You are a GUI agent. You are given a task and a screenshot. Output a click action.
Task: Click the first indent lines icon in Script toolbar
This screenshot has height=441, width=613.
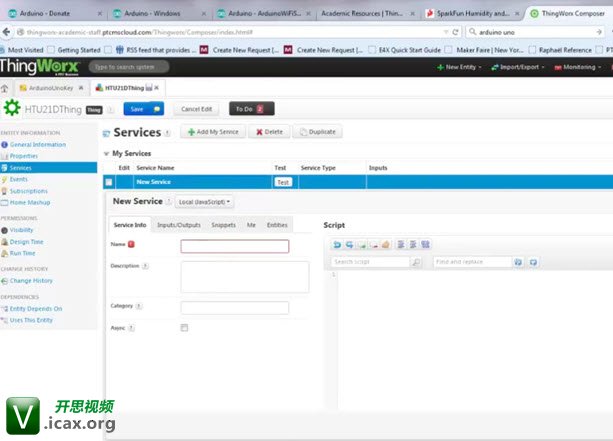(401, 245)
